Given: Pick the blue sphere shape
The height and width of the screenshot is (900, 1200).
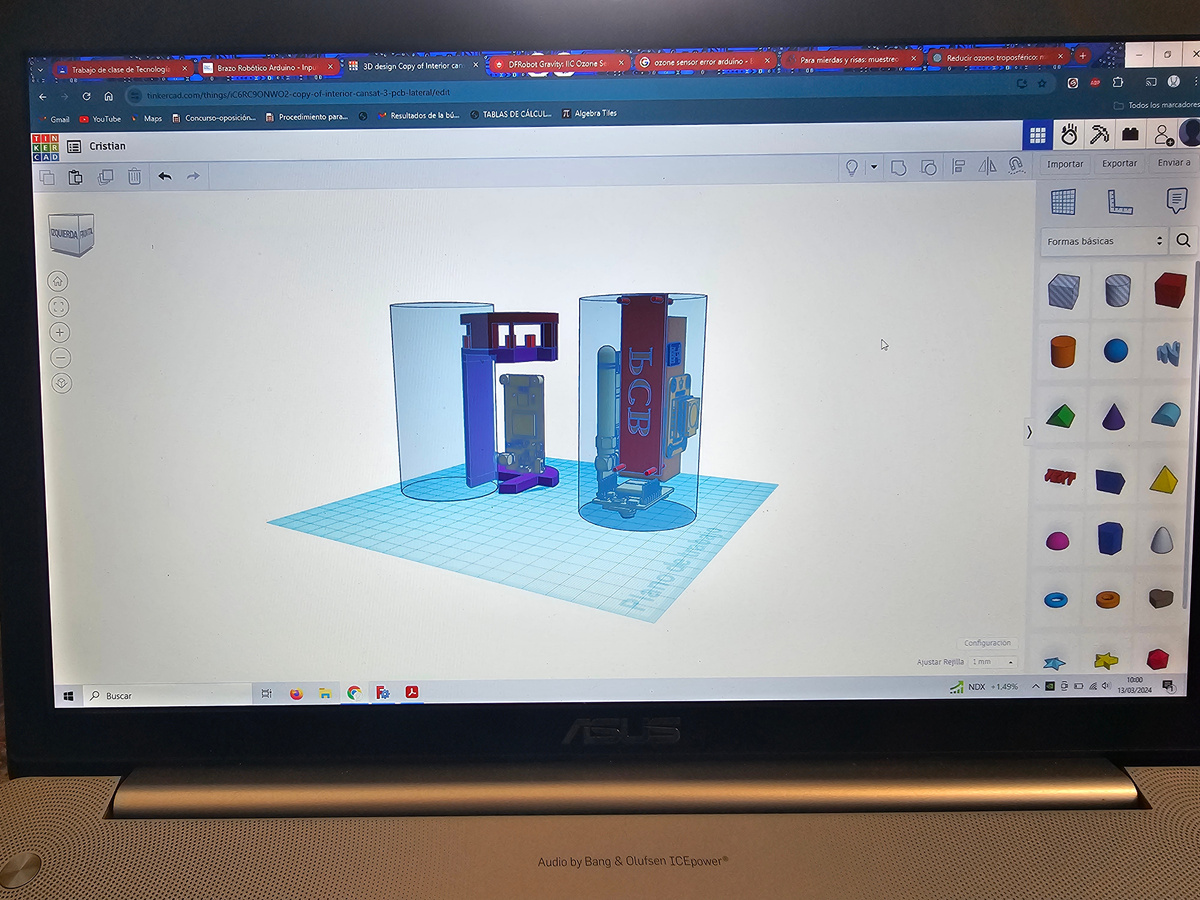Looking at the screenshot, I should point(1116,350).
